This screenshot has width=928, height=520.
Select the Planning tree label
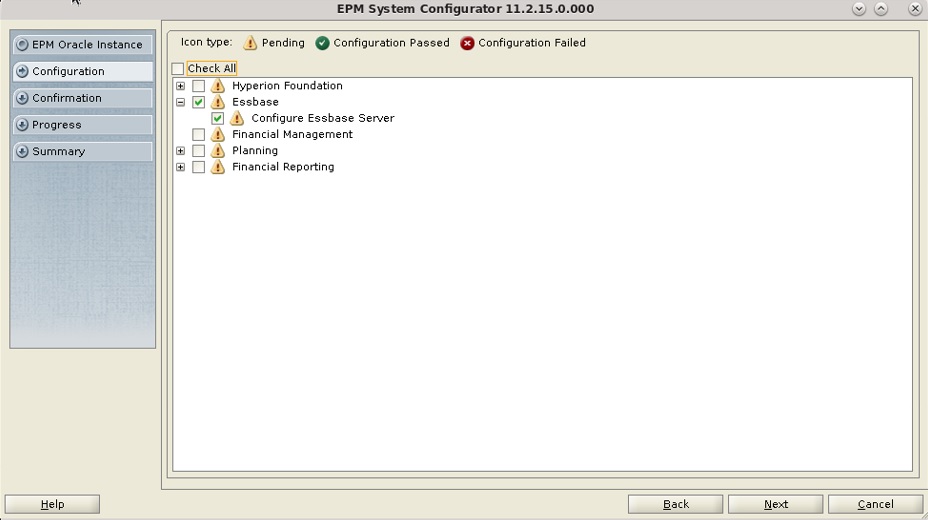click(x=254, y=150)
